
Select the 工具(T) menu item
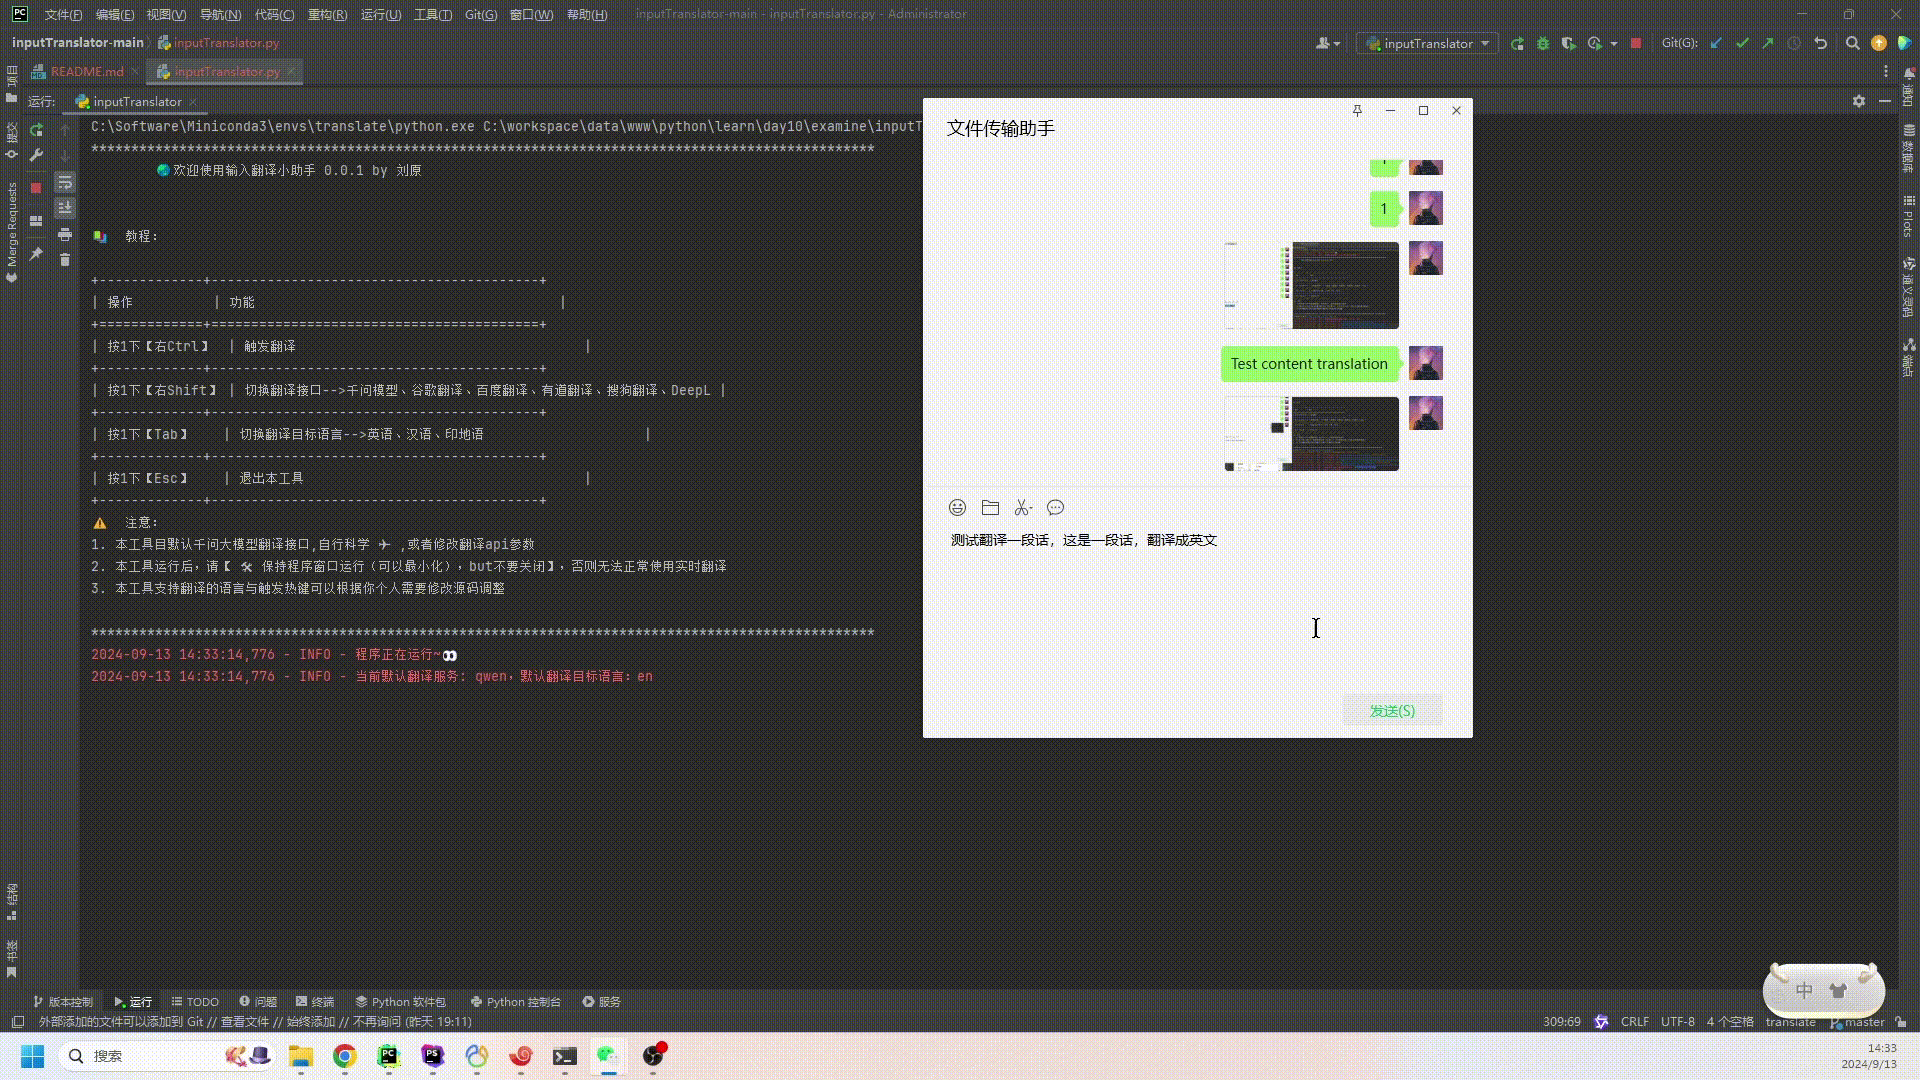click(430, 13)
